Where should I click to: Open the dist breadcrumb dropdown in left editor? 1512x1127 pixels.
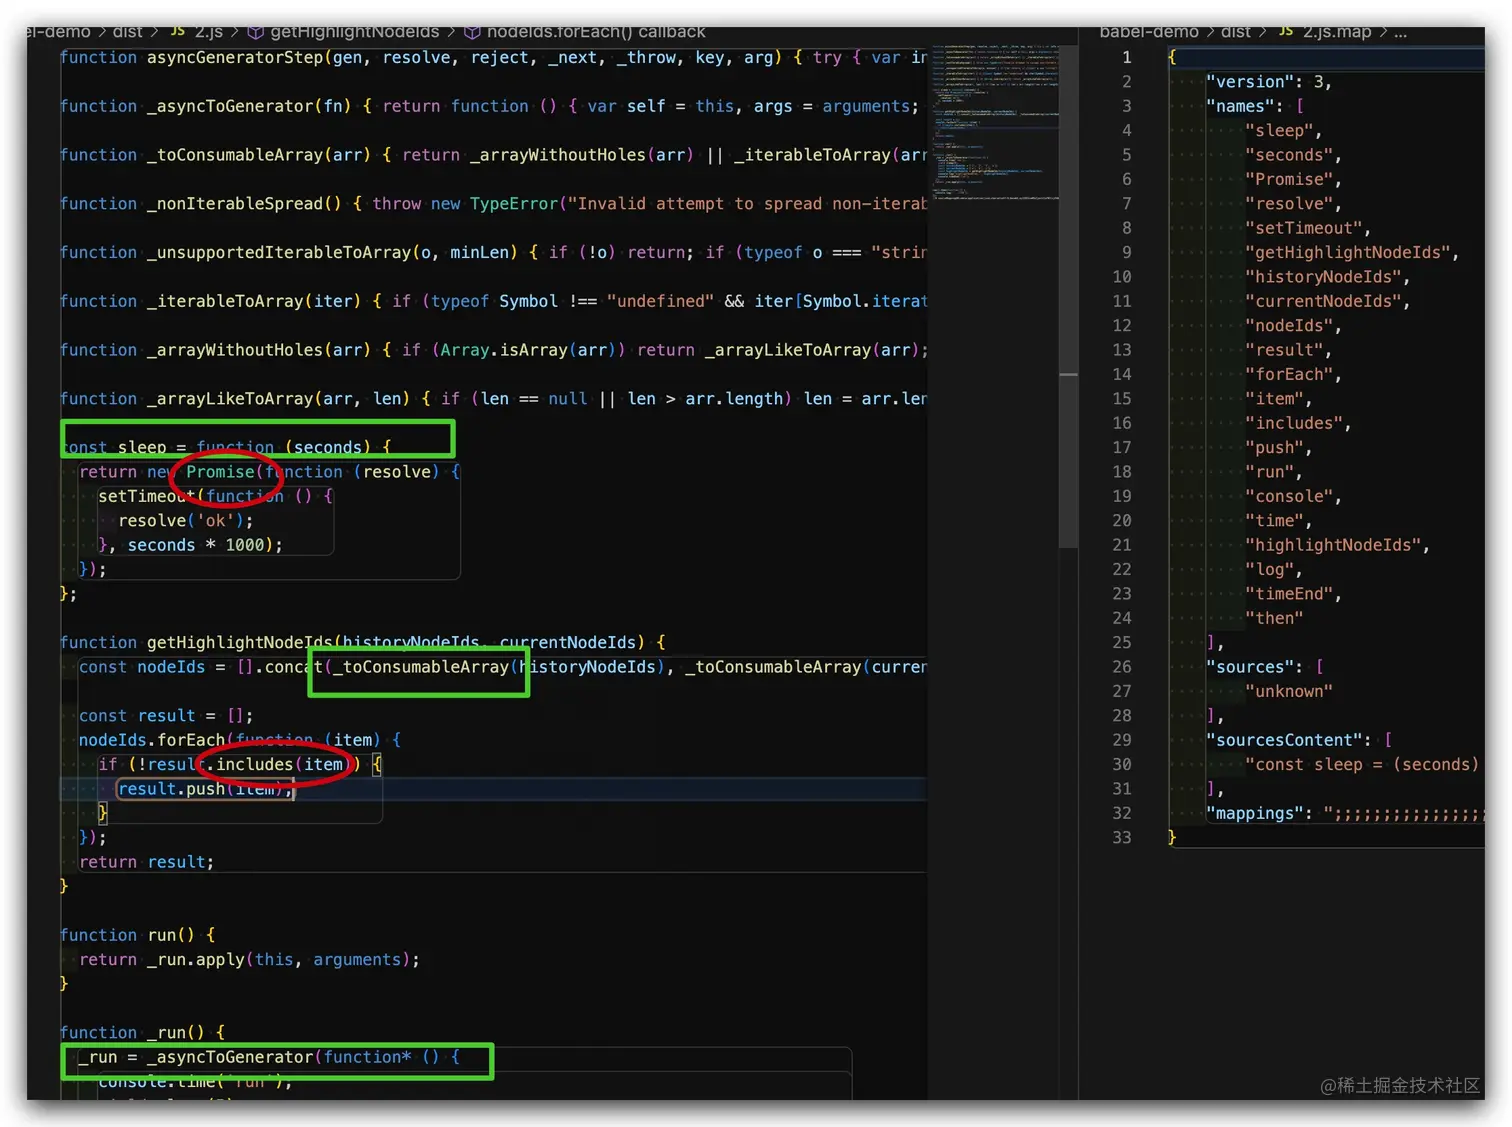coord(127,32)
